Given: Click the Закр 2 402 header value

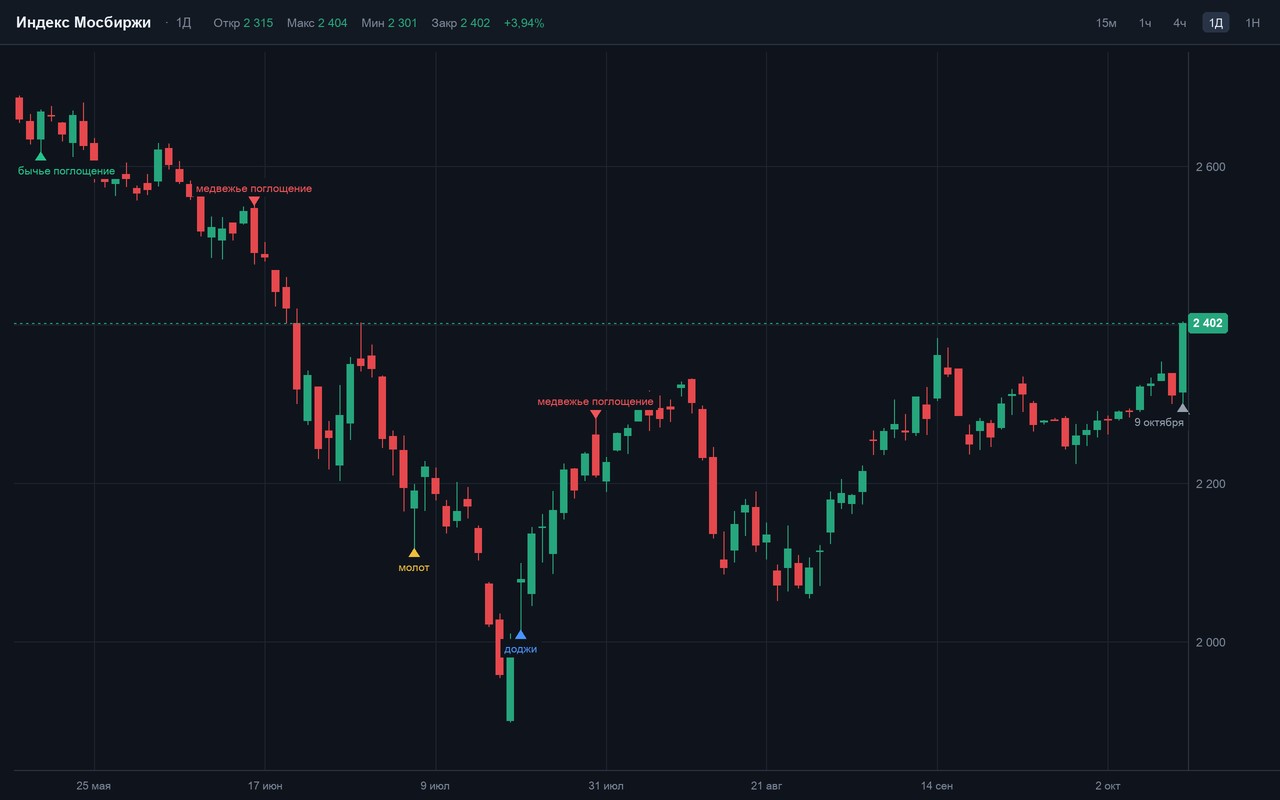Looking at the screenshot, I should [461, 23].
